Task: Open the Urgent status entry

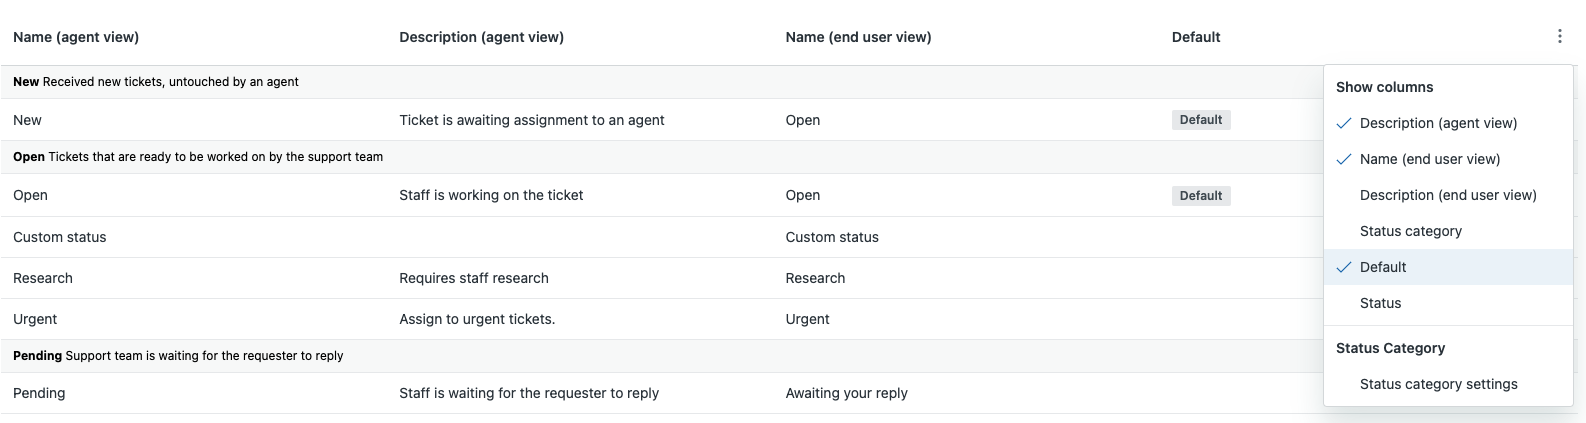Action: point(35,319)
